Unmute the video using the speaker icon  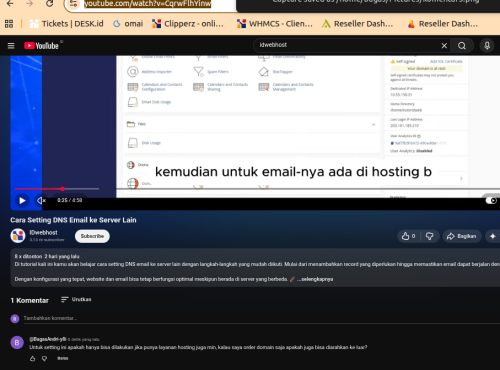[41, 200]
